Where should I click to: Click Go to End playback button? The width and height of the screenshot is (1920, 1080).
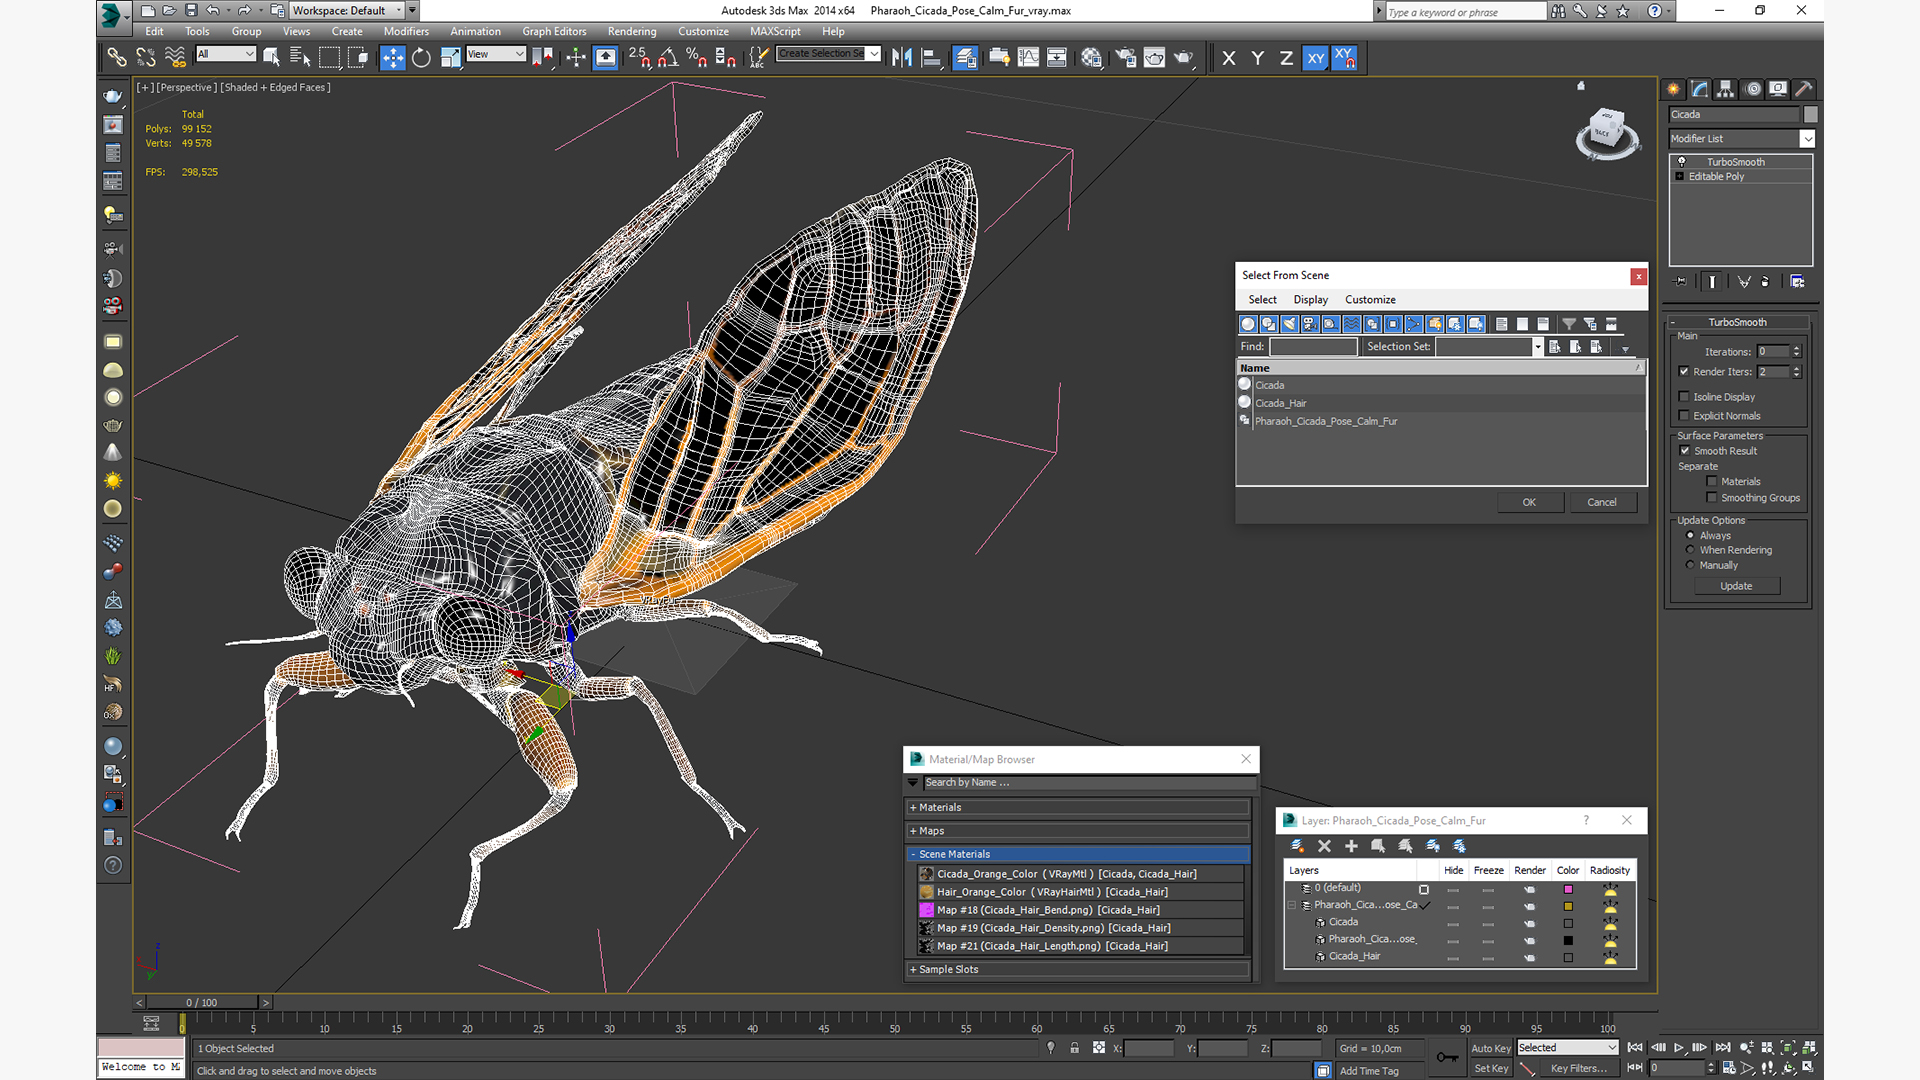[1722, 1048]
